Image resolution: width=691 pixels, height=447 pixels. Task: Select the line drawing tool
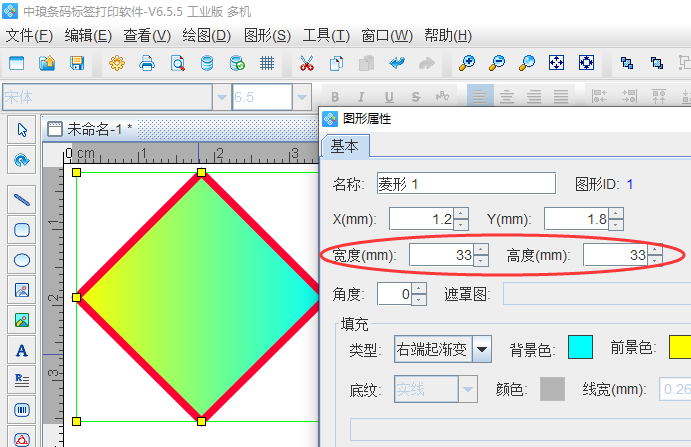point(22,199)
